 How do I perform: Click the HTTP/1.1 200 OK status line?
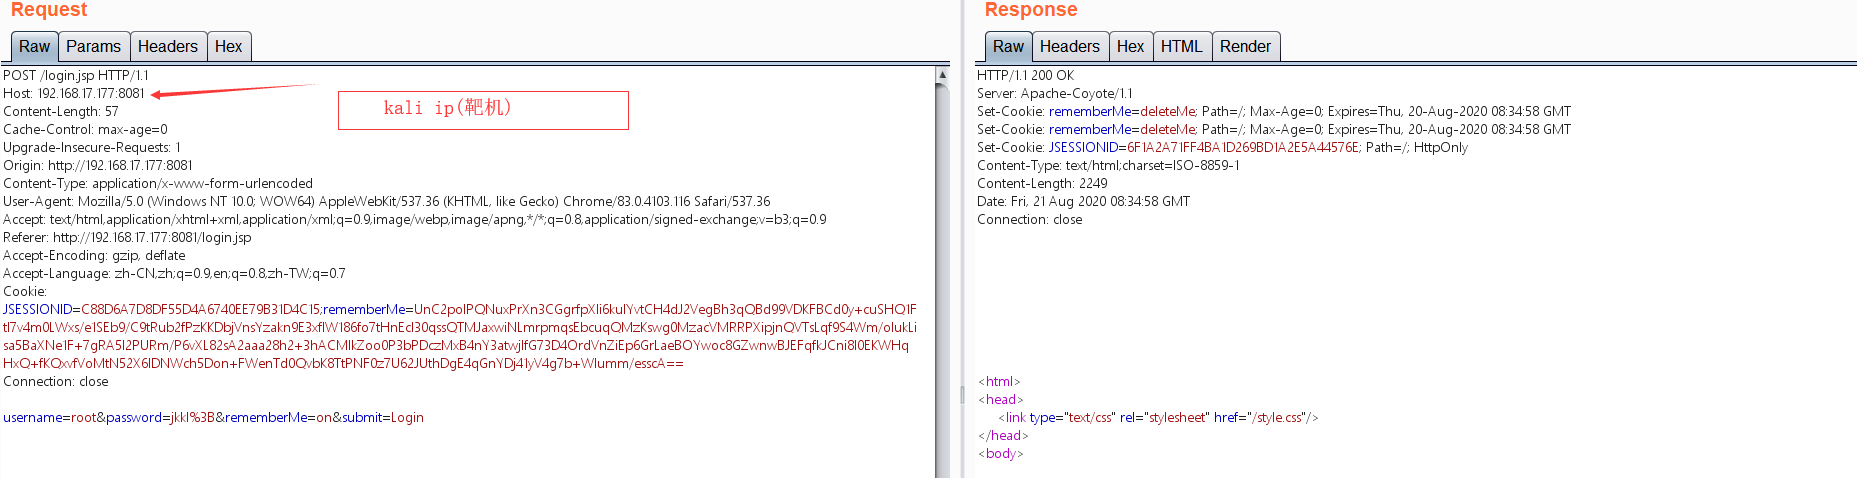pos(1025,75)
